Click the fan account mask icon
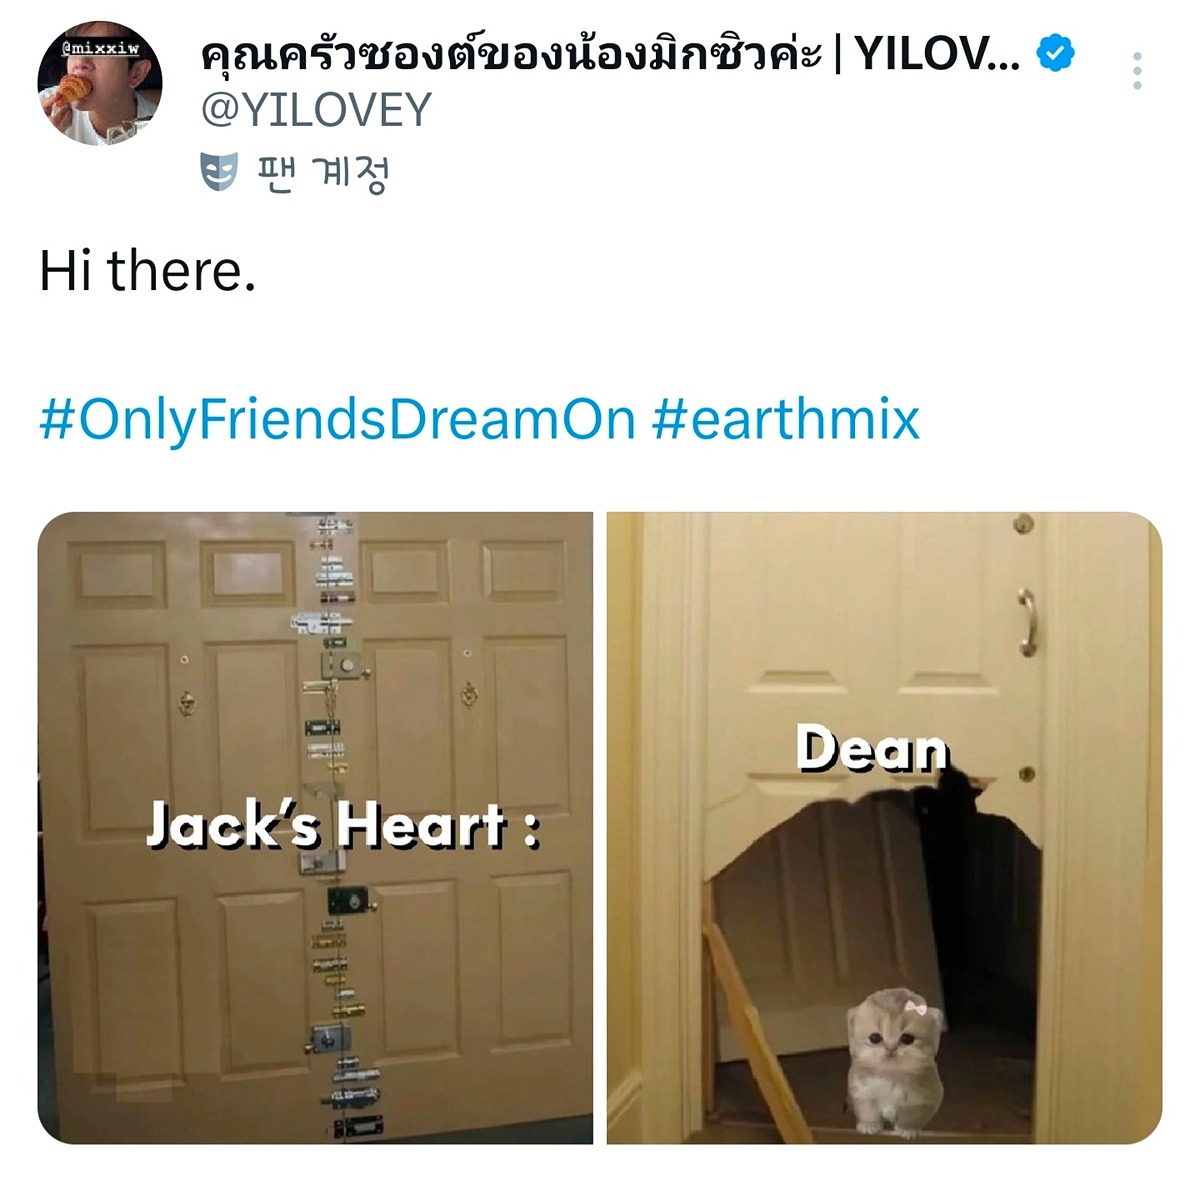The height and width of the screenshot is (1191, 1200). click(x=219, y=173)
